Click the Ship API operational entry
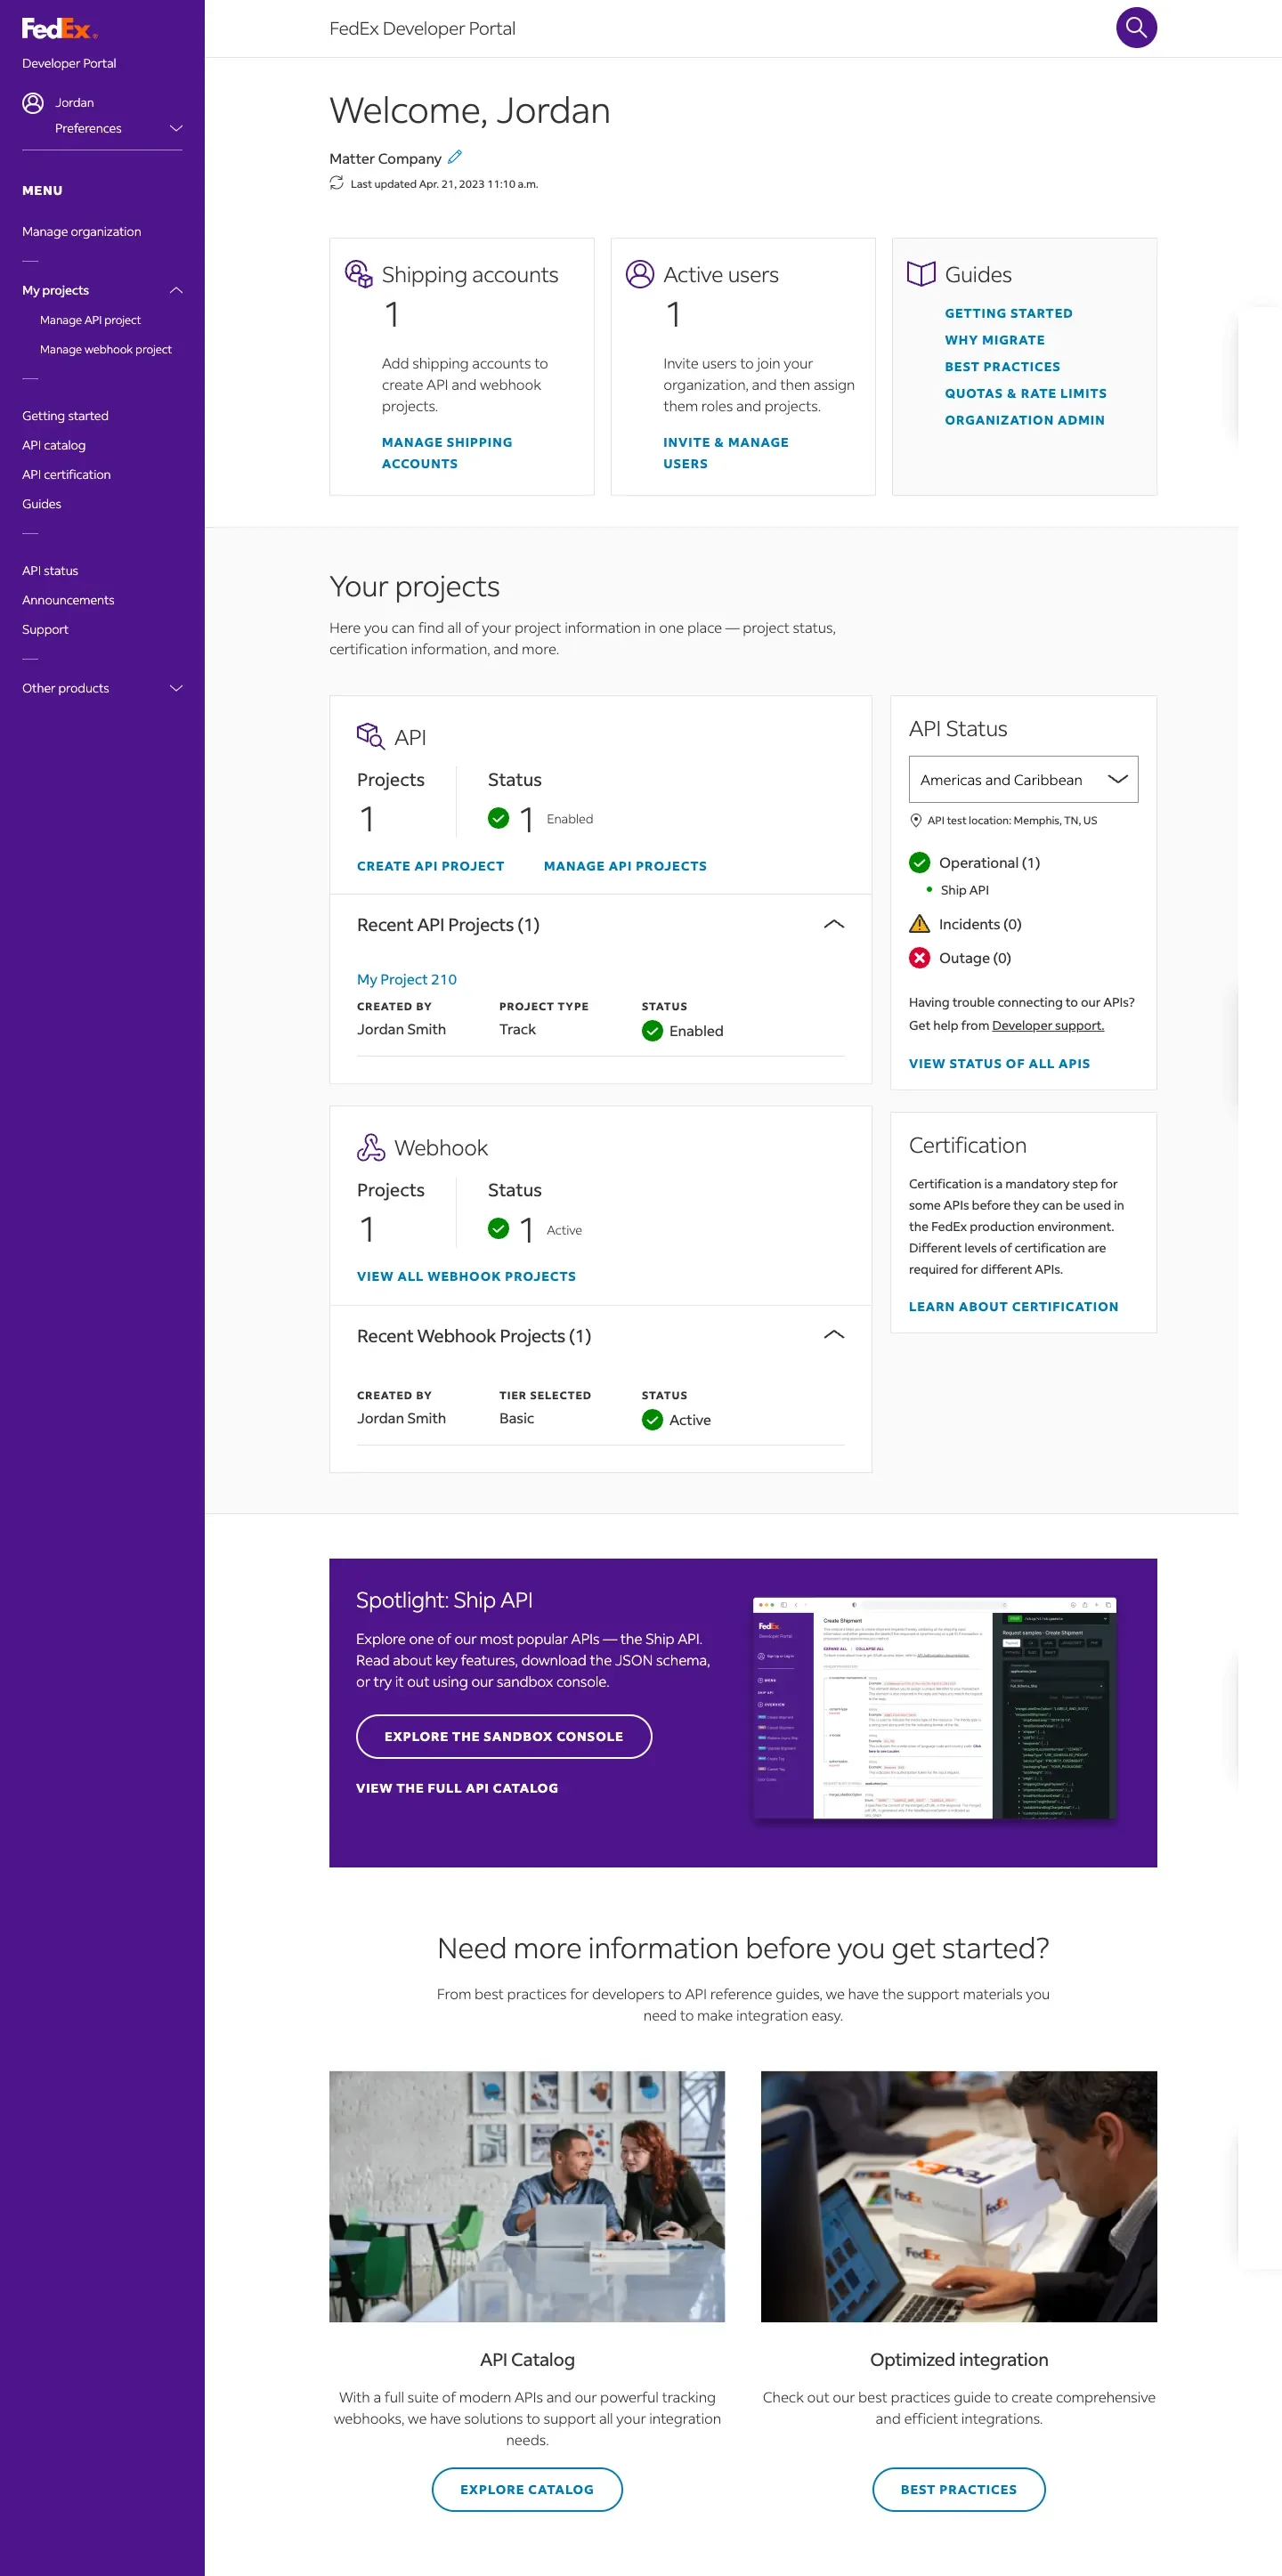This screenshot has height=2576, width=1282. click(x=964, y=890)
